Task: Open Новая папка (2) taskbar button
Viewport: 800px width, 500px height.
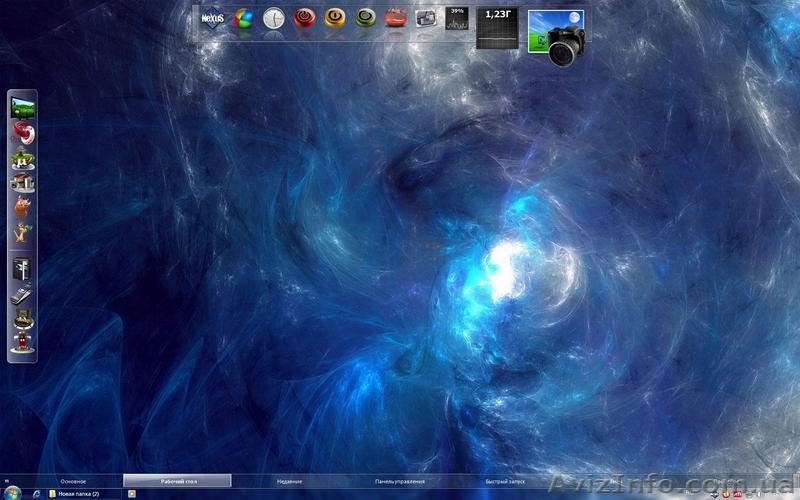Action: coord(80,494)
